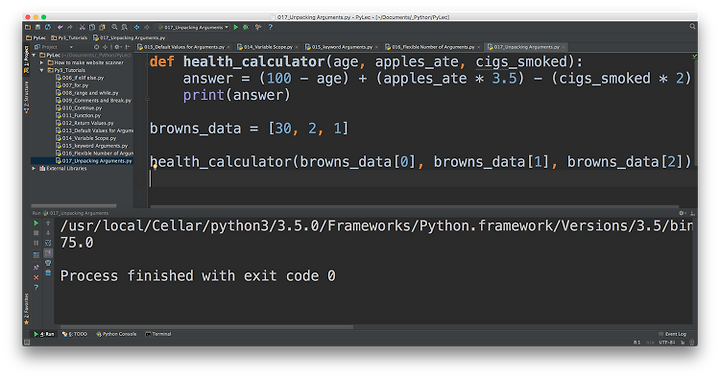The image size is (720, 378).
Task: Click the 017_Unpacking Arguments.py breadcrumb
Action: [129, 38]
